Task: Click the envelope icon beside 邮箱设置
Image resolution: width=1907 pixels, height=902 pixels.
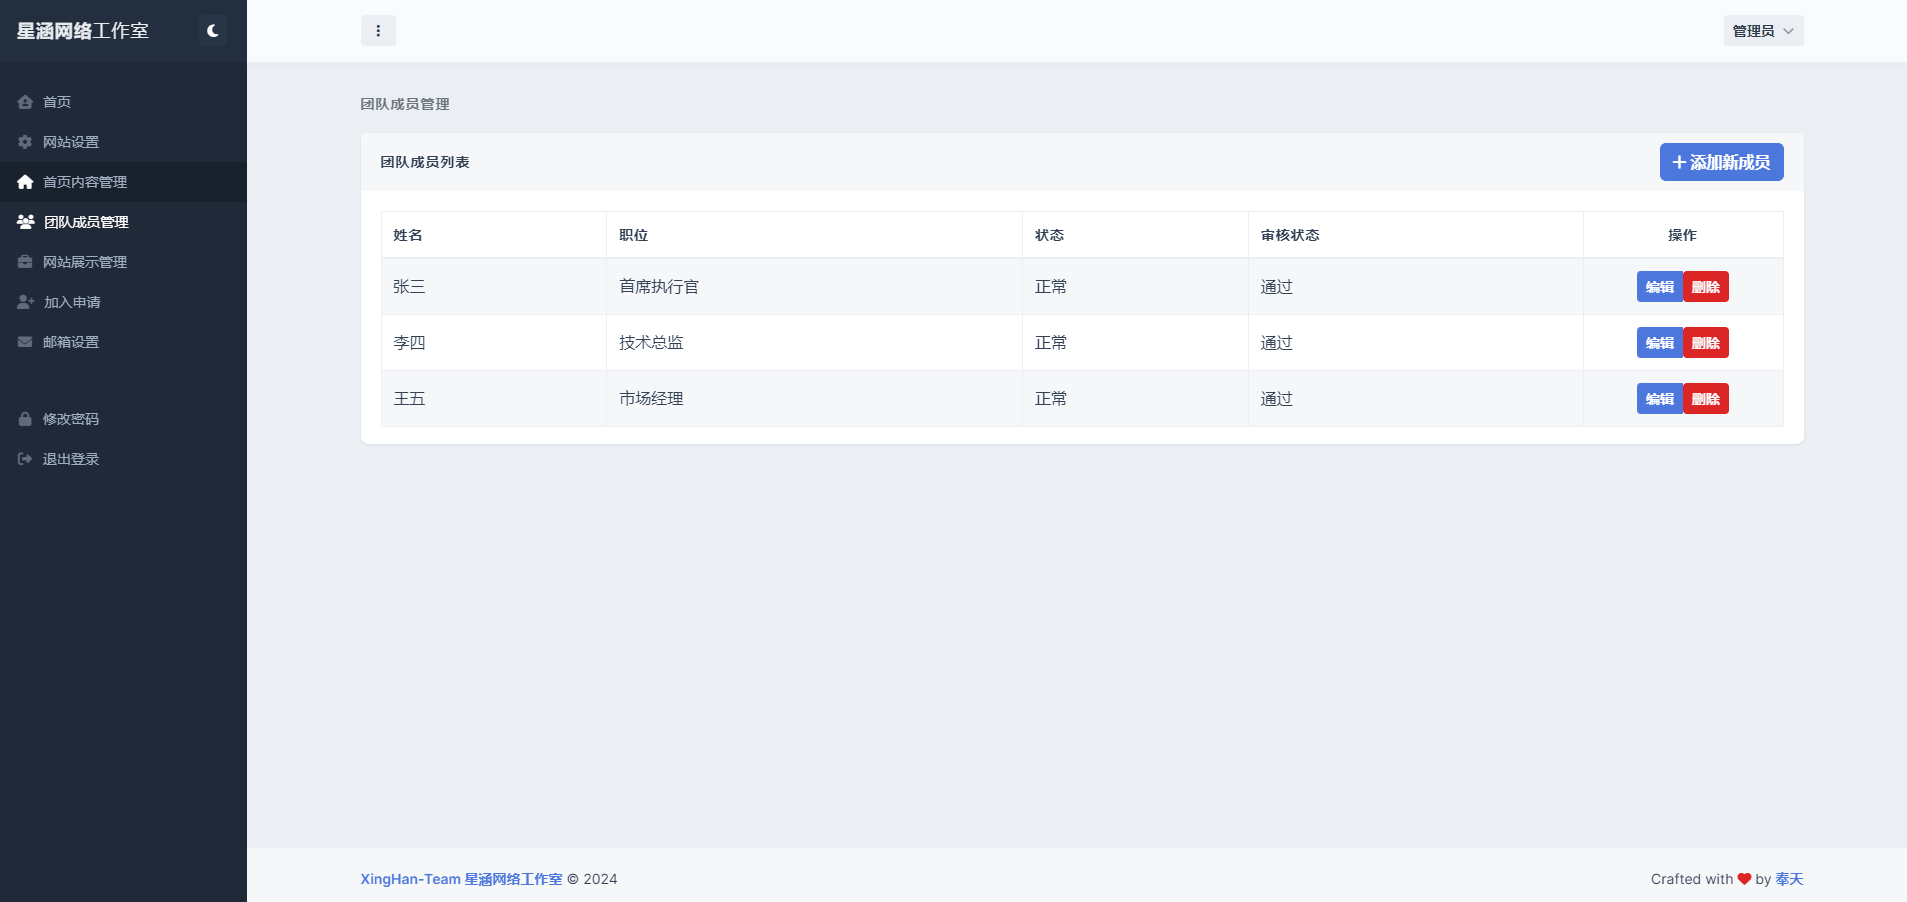Action: pyautogui.click(x=25, y=342)
